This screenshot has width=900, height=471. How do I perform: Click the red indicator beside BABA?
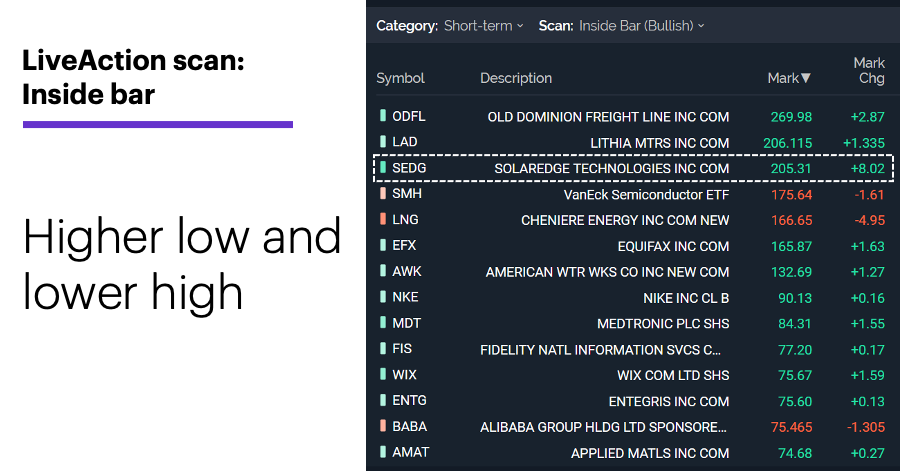click(383, 426)
